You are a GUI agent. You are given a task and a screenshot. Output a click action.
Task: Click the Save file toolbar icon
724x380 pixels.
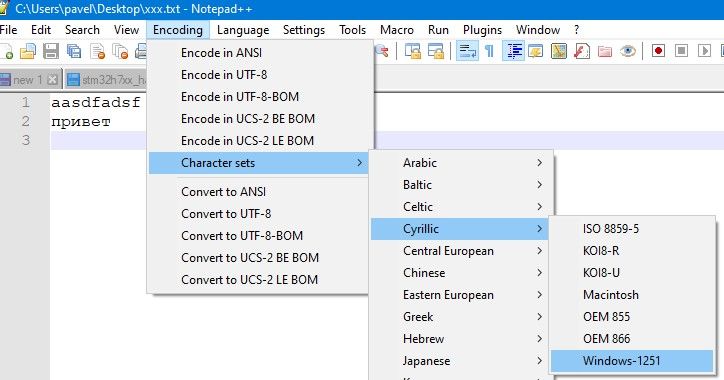coord(51,51)
